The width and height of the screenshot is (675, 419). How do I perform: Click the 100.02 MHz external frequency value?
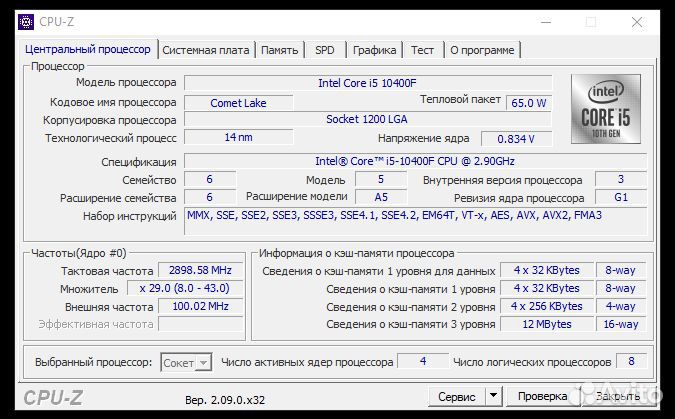click(x=201, y=306)
